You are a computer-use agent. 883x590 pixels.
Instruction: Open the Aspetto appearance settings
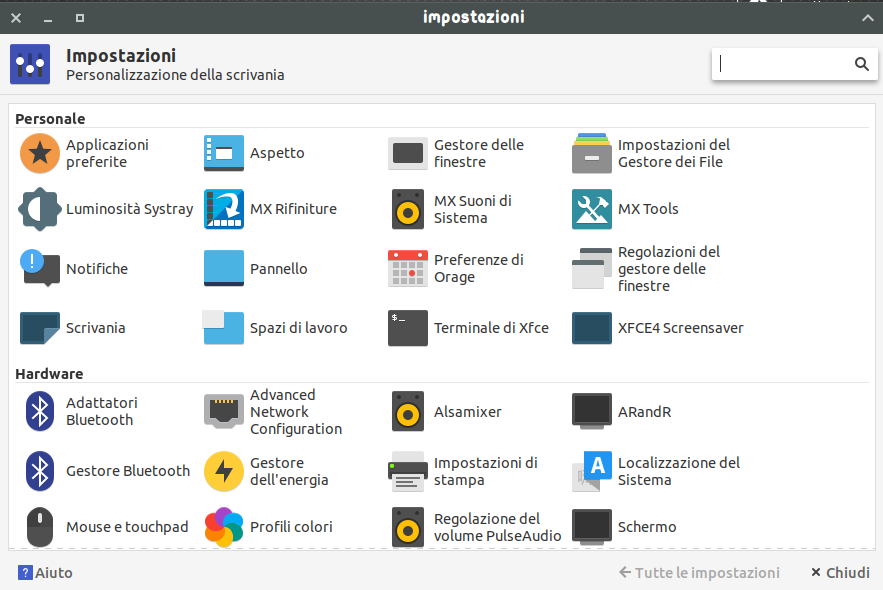pos(255,153)
